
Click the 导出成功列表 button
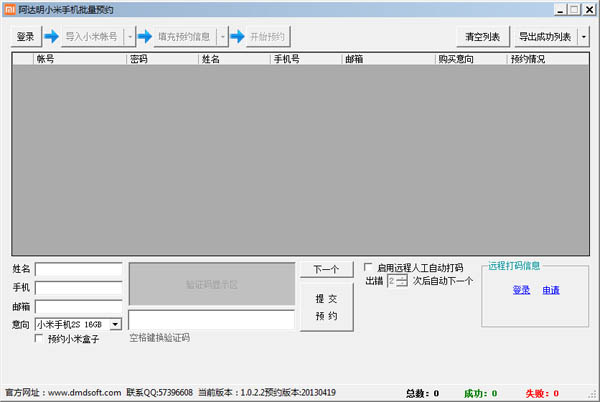pyautogui.click(x=545, y=37)
